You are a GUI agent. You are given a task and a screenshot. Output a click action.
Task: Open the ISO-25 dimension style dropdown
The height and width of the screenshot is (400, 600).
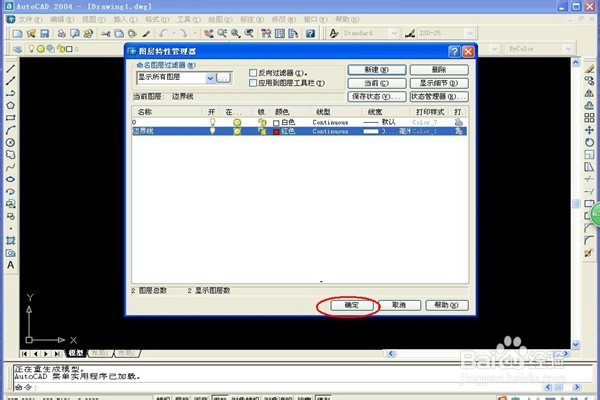[x=470, y=34]
